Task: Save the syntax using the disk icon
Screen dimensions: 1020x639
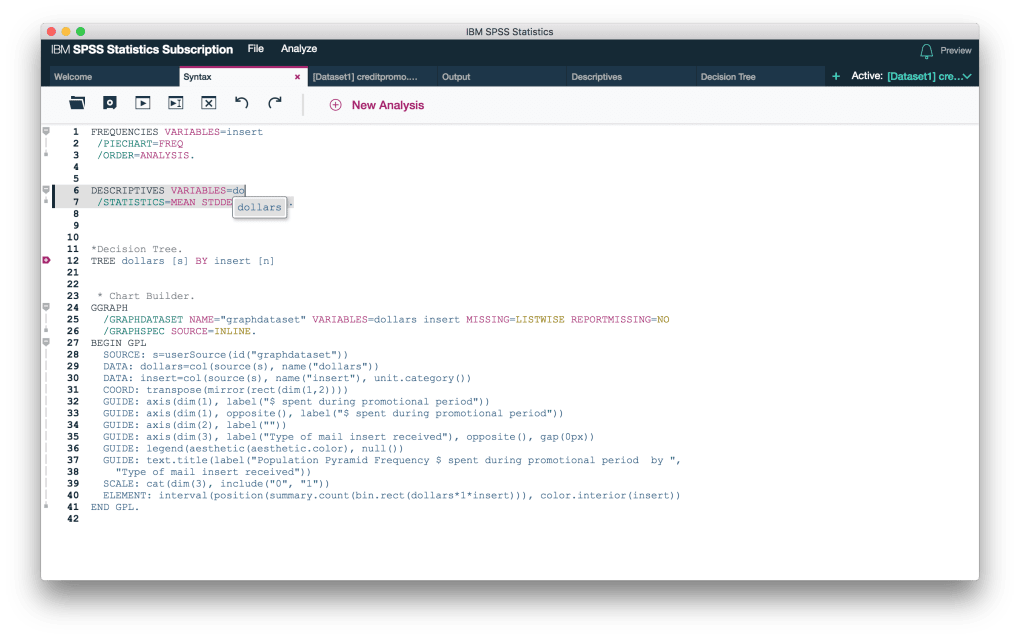Action: pos(110,103)
